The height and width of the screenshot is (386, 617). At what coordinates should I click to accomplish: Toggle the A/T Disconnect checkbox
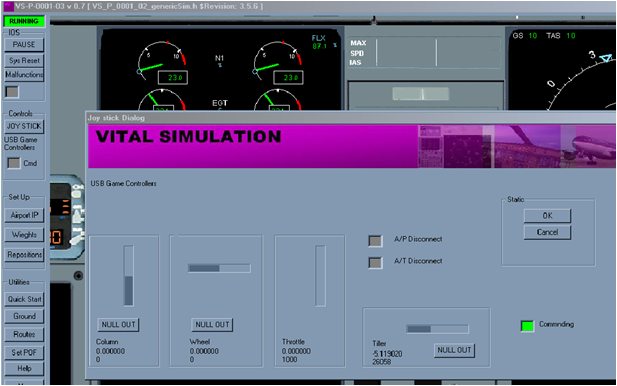click(375, 262)
